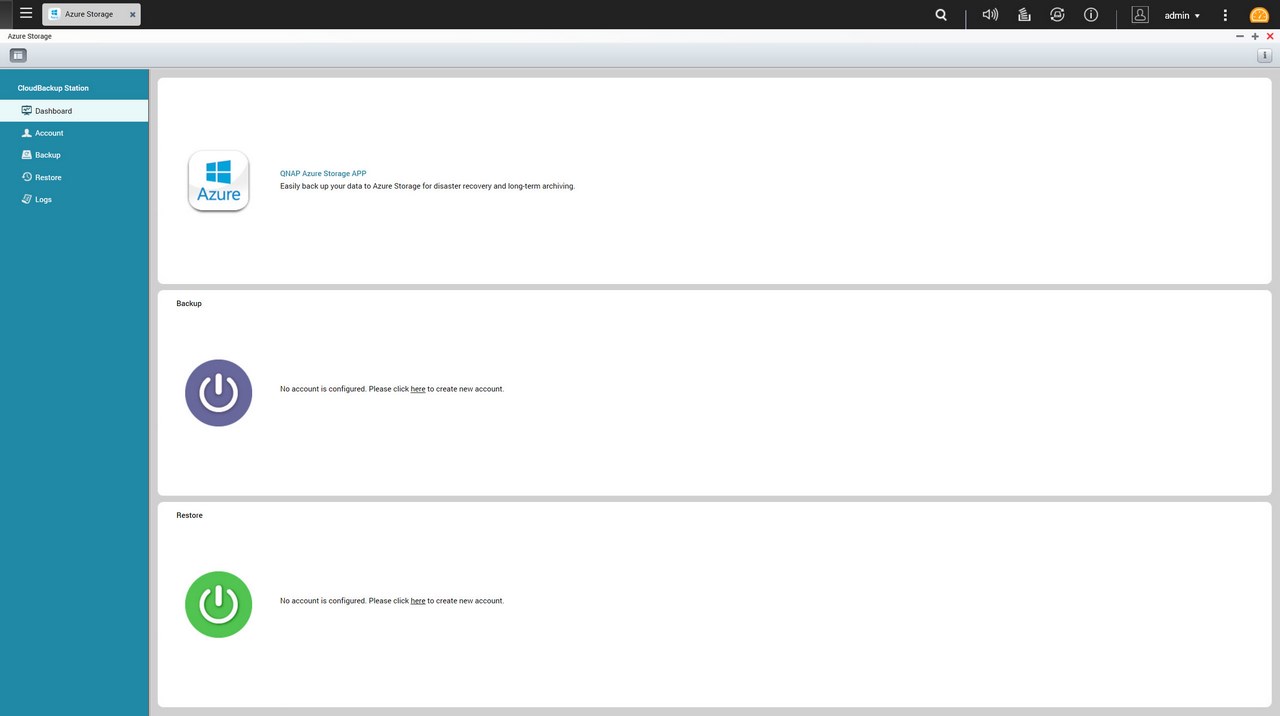Screen dimensions: 1280x716
Task: Click the Backup panel heading text
Action: pos(189,303)
